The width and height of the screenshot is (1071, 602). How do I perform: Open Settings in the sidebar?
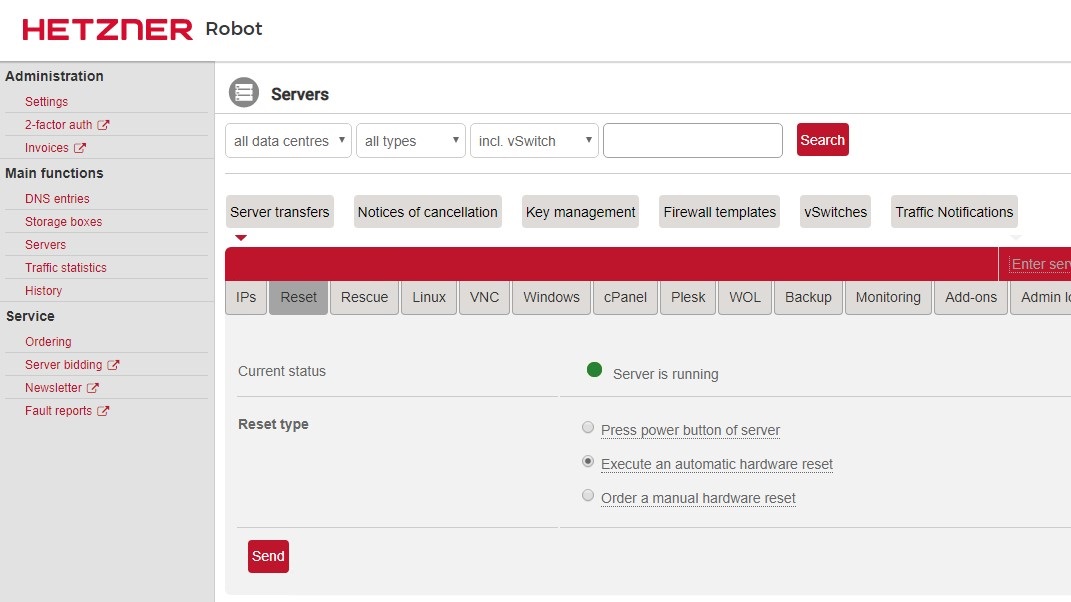point(46,102)
